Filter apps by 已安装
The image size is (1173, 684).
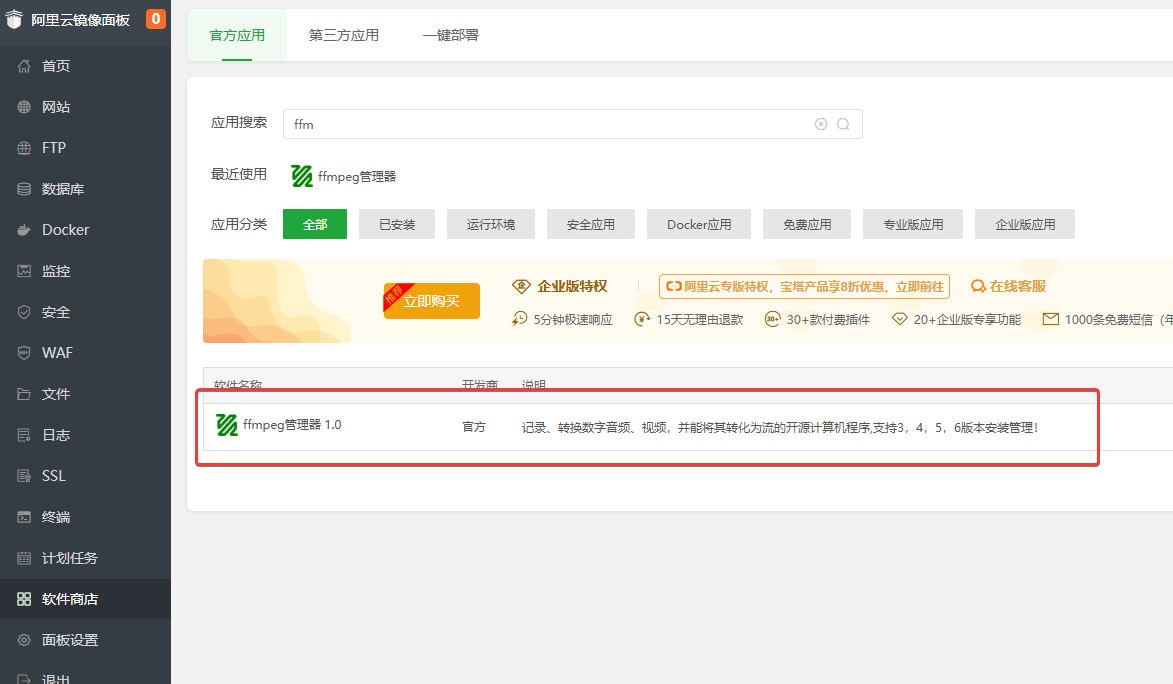click(397, 225)
